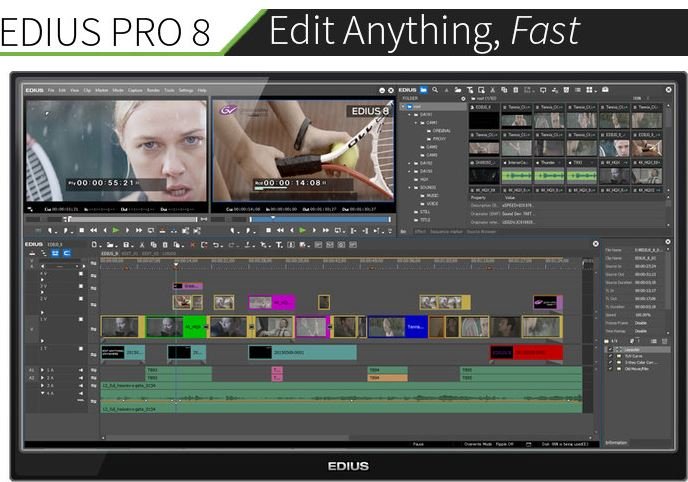
Task: Switch to the Sequence marker tab
Action: [x=446, y=232]
